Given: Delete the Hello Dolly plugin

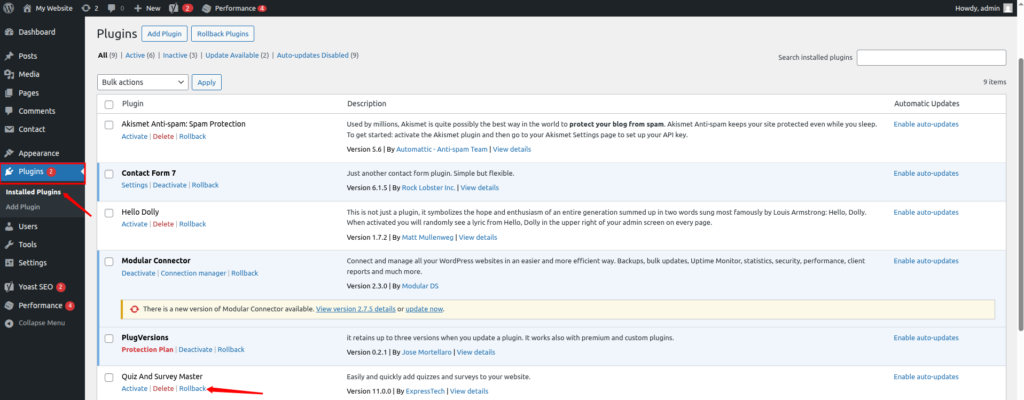Looking at the screenshot, I should (x=163, y=224).
